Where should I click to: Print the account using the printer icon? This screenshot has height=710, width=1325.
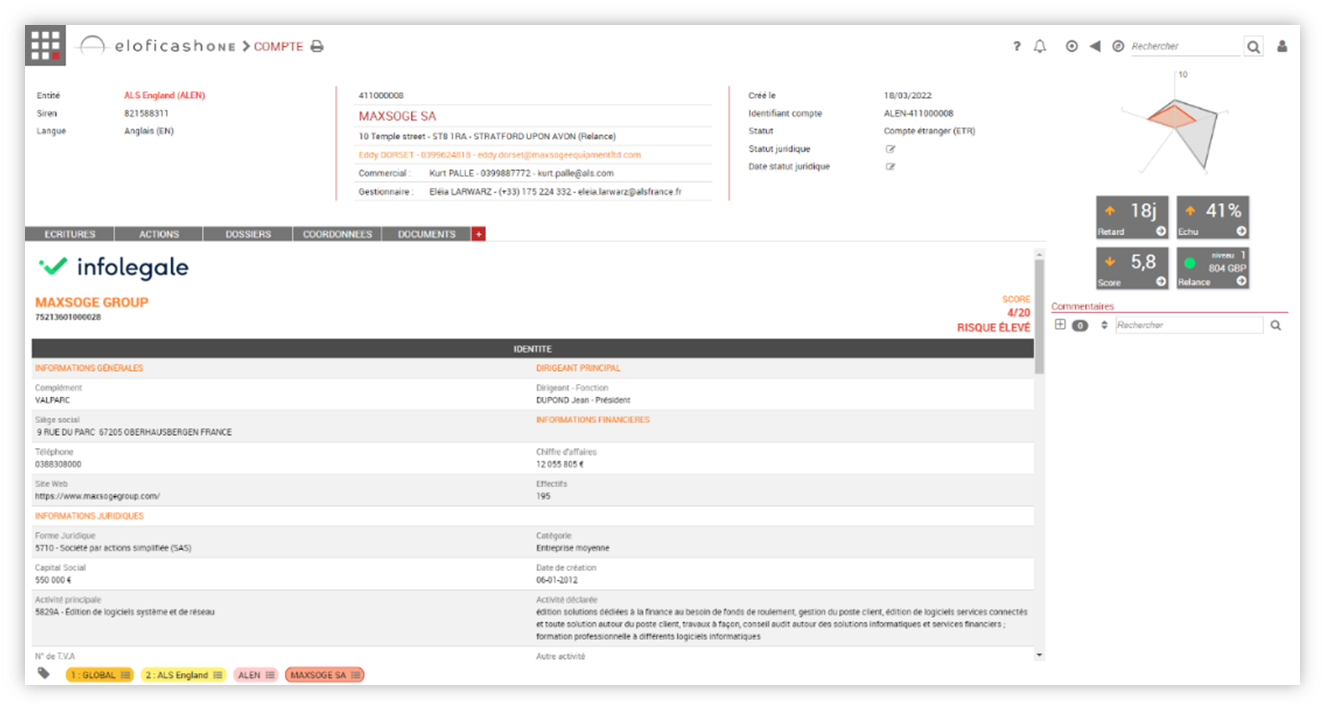click(x=316, y=46)
